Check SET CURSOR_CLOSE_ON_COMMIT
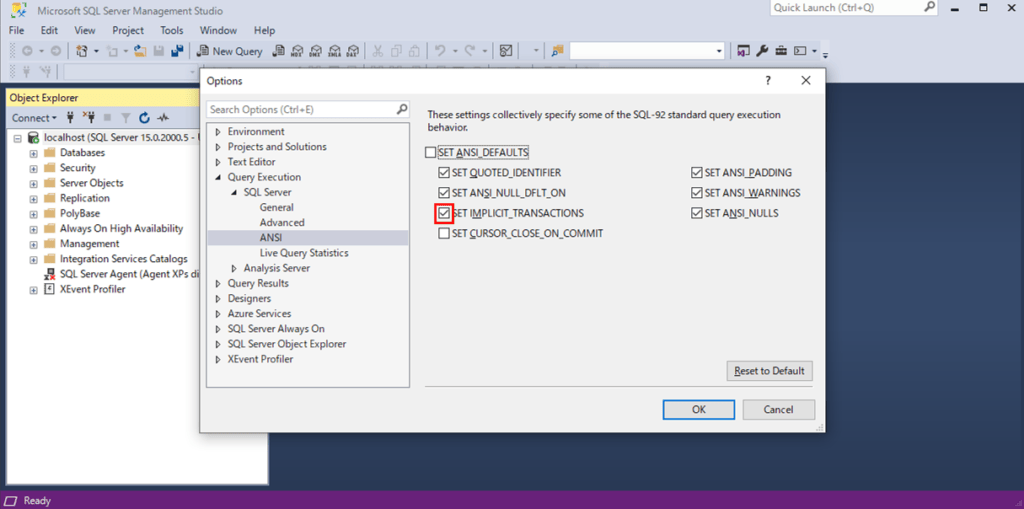The height and width of the screenshot is (509, 1024). (x=444, y=233)
